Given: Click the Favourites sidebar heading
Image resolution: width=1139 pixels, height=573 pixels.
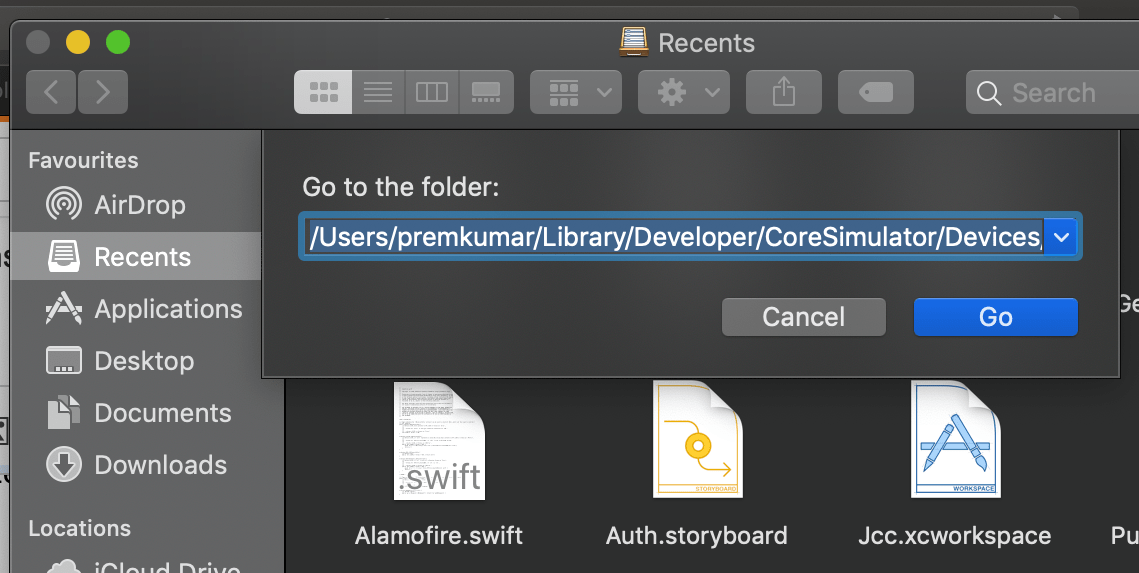Looking at the screenshot, I should pos(83,160).
